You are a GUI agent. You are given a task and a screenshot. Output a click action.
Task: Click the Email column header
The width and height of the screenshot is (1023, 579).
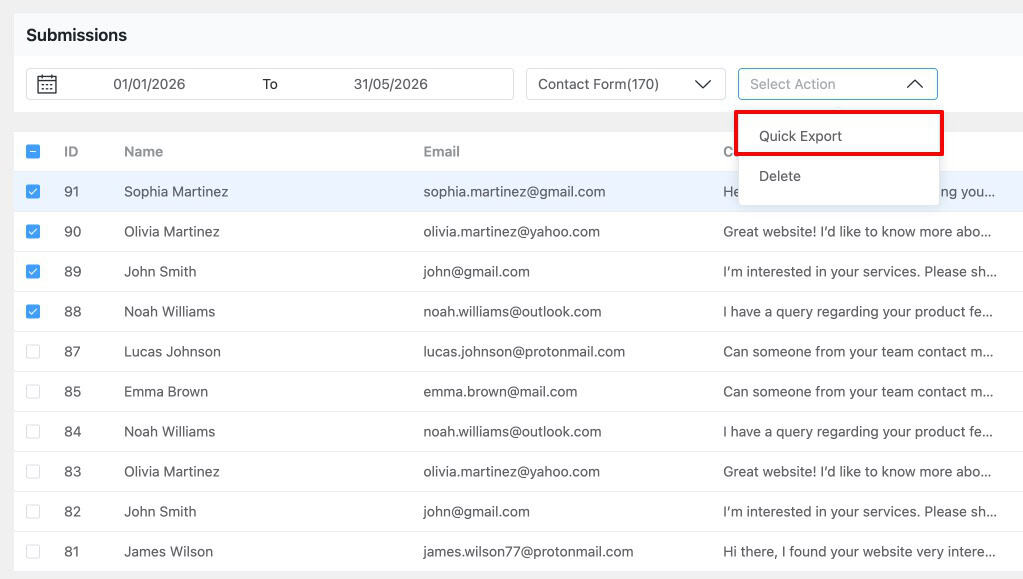pyautogui.click(x=441, y=151)
